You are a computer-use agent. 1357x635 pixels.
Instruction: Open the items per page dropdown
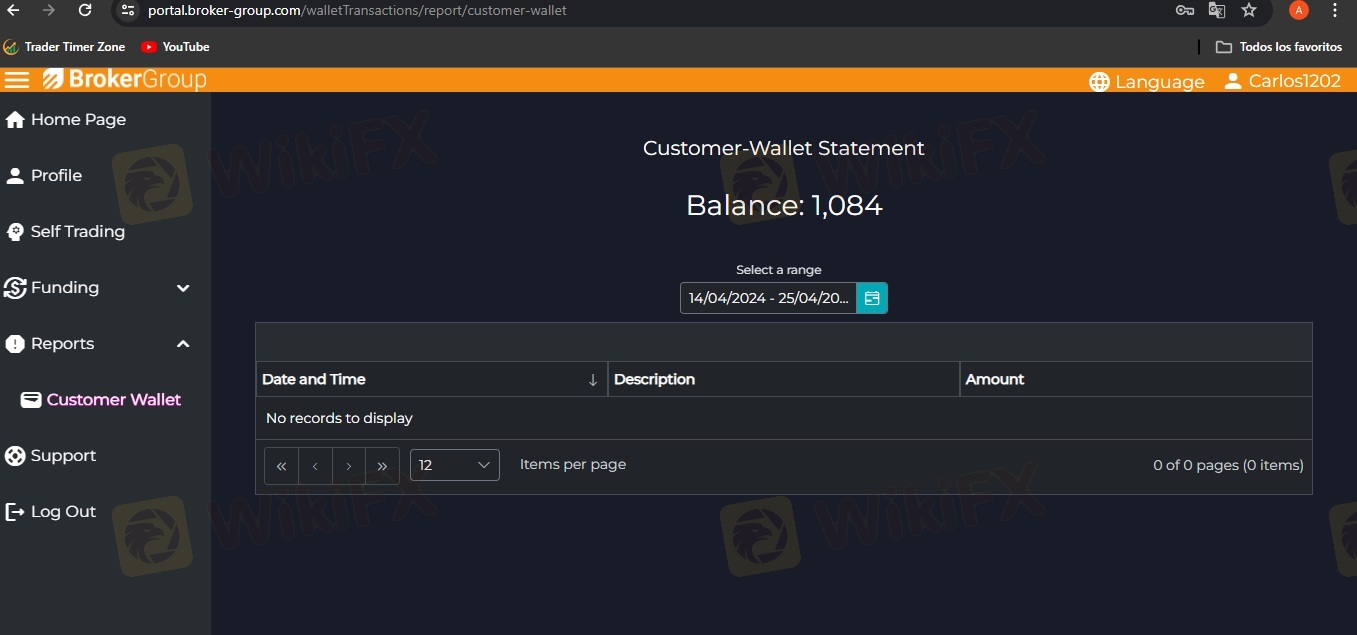tap(454, 465)
